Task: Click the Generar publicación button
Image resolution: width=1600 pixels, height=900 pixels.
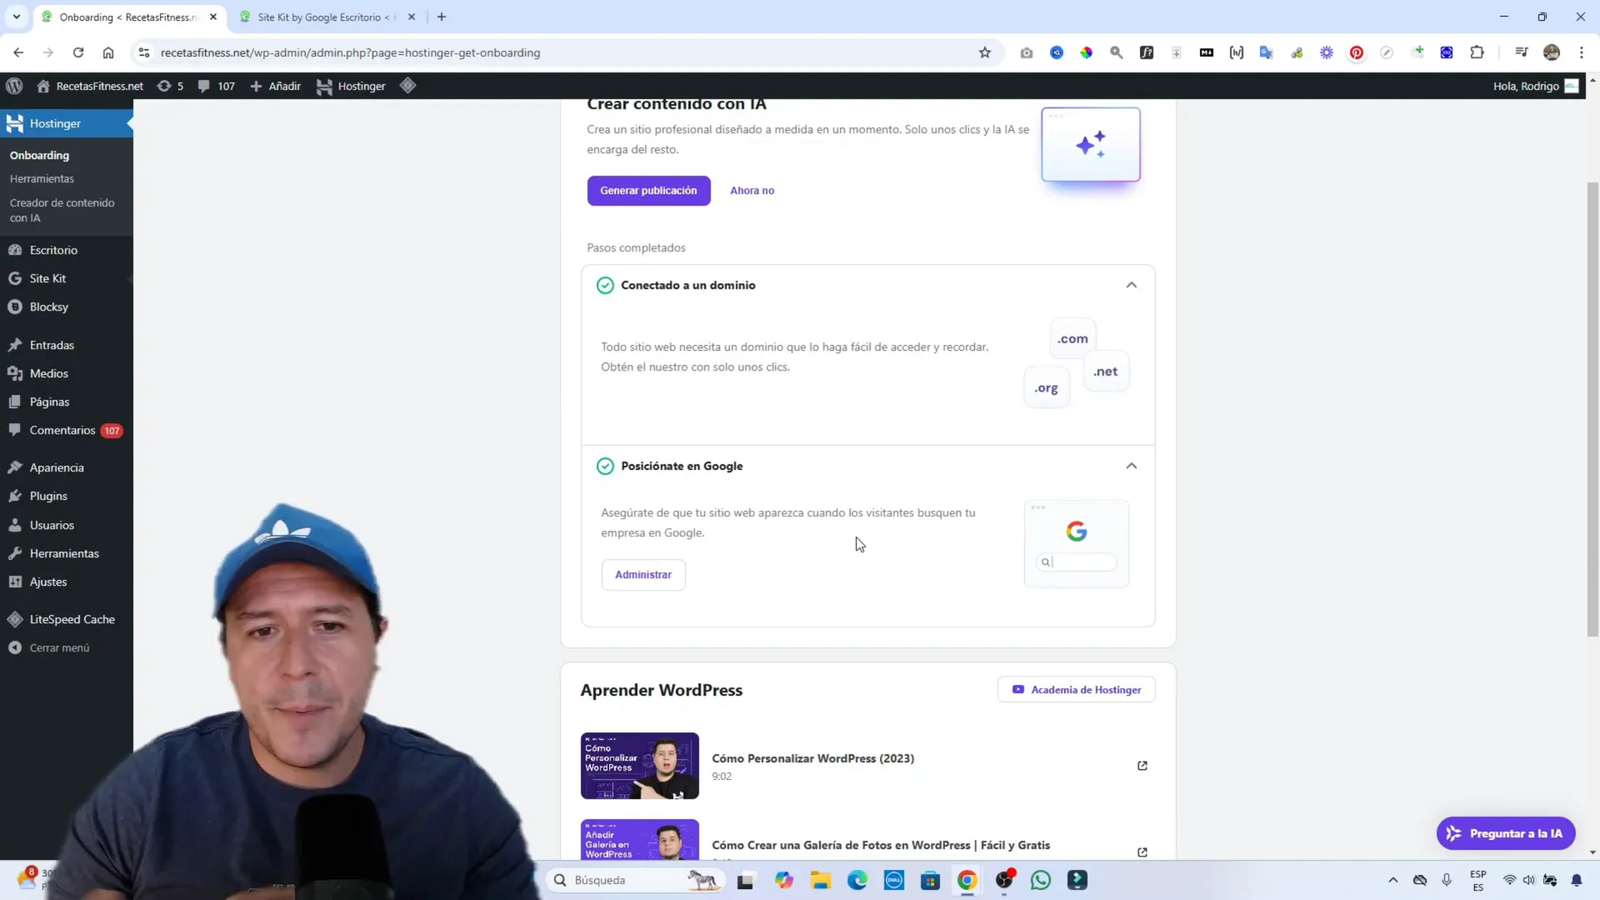Action: (x=648, y=190)
